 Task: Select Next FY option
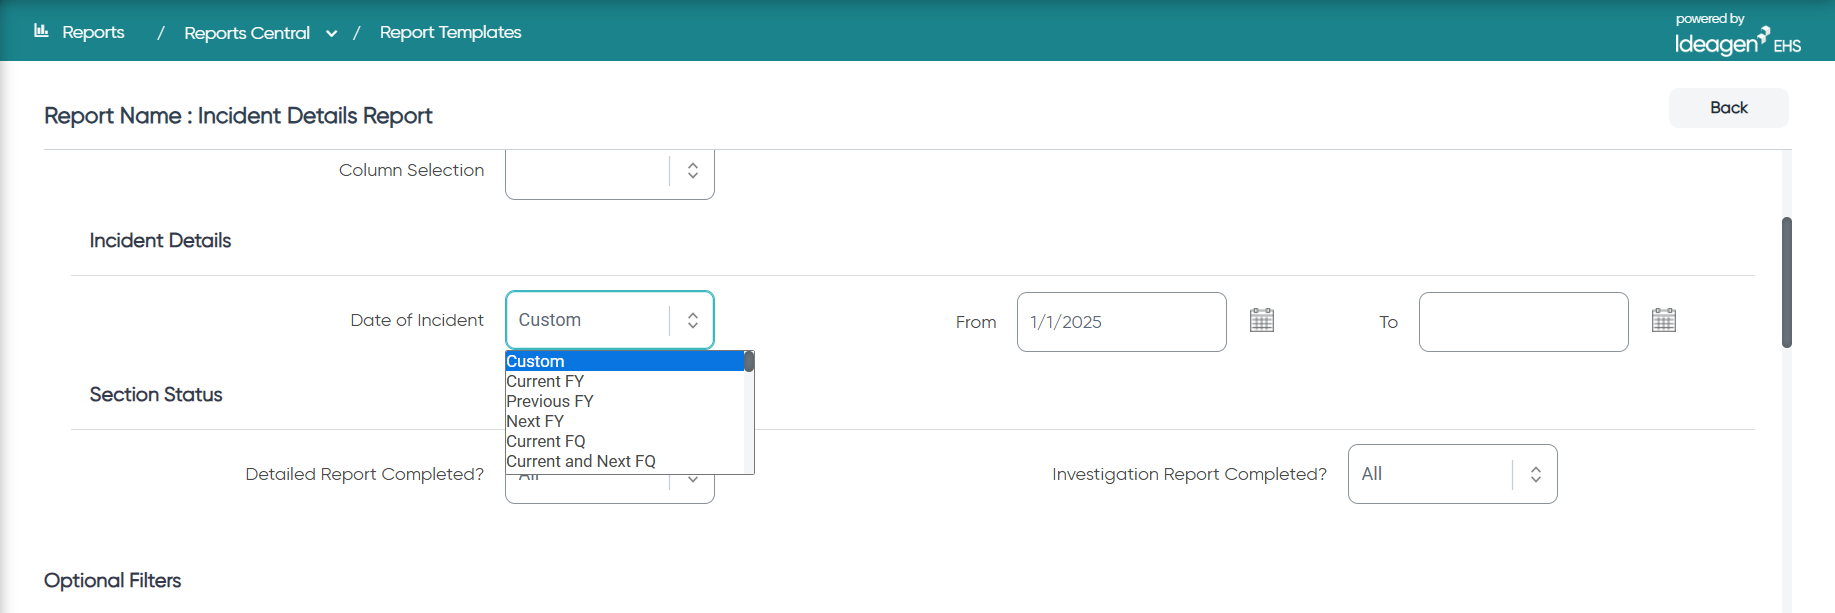625,421
